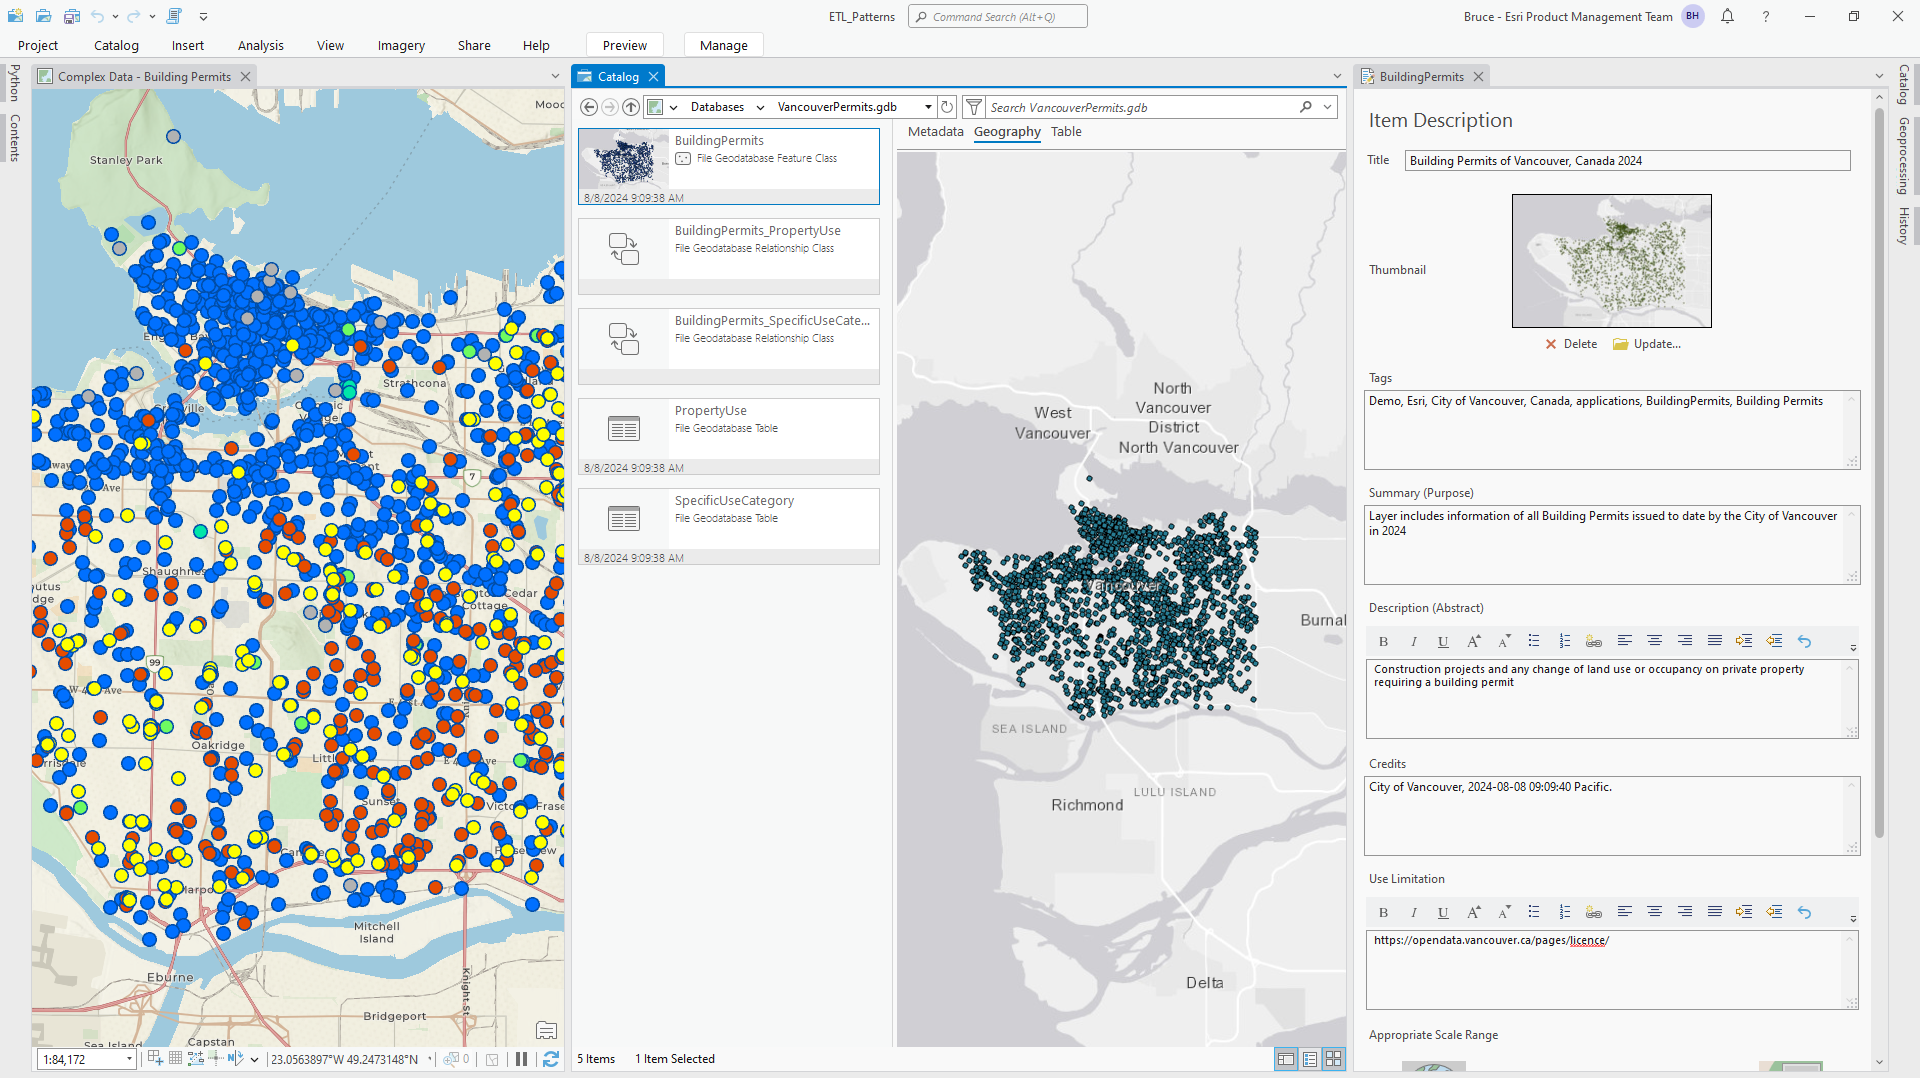Click the refresh icon next to VancouverPermits.gdb

pyautogui.click(x=948, y=107)
